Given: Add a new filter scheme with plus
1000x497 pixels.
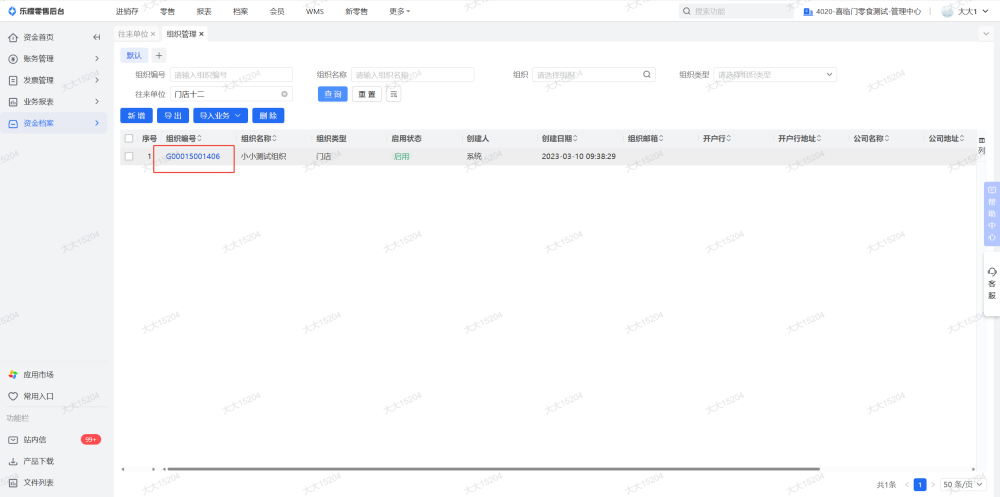Looking at the screenshot, I should [159, 56].
